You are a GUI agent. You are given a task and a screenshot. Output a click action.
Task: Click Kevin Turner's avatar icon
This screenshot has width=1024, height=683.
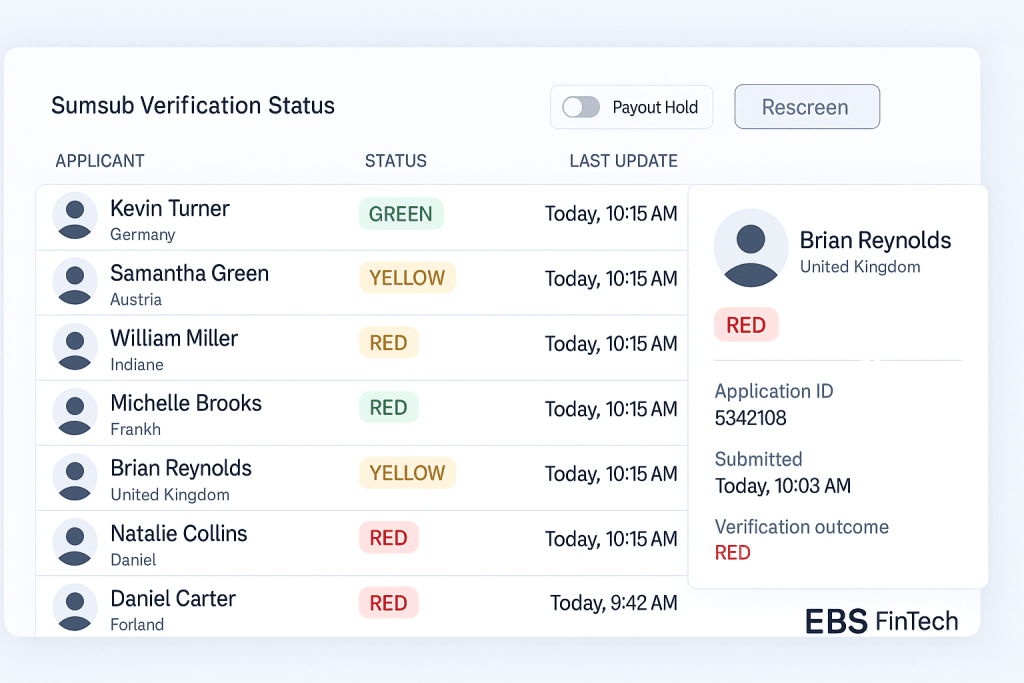[75, 216]
